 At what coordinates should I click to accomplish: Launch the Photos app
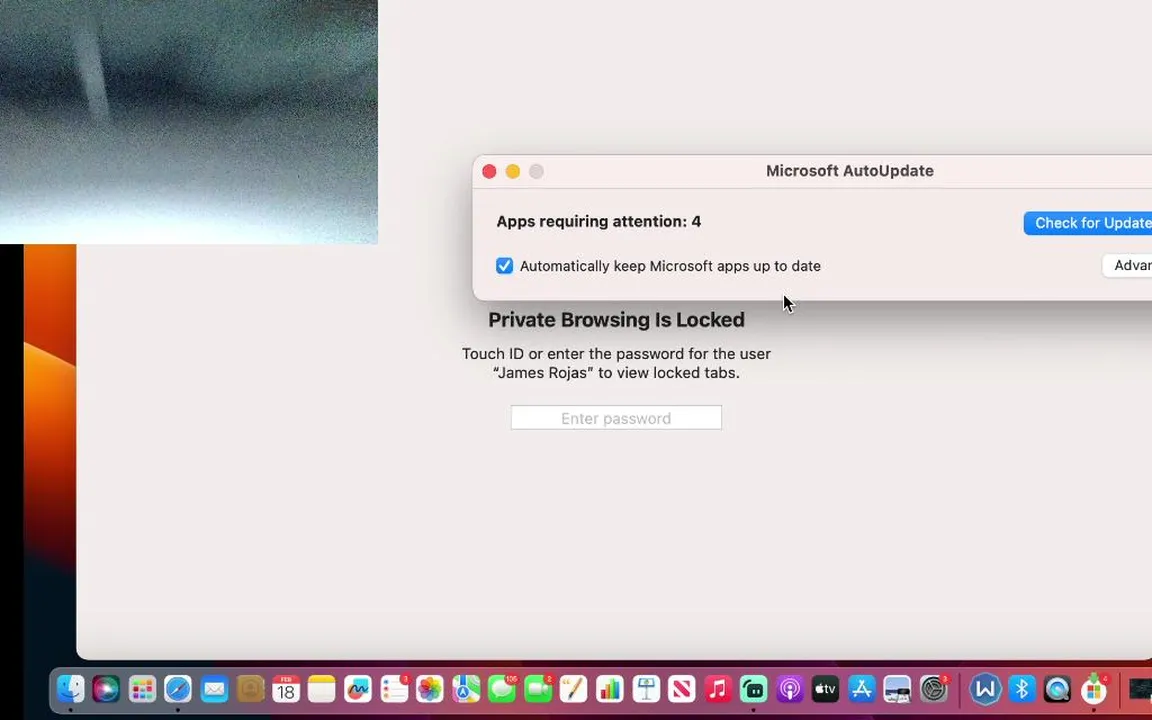point(430,689)
